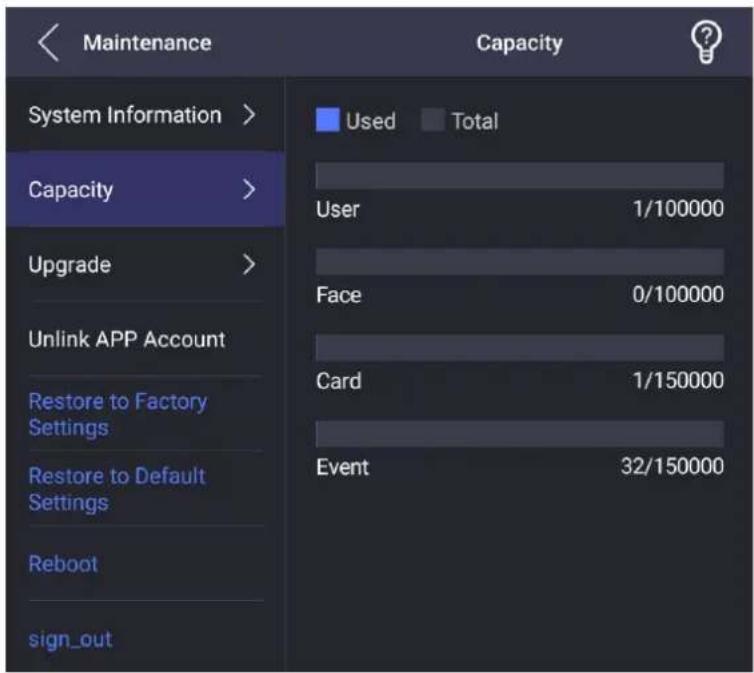Expand the Upgrade chevron arrow
This screenshot has height=673, width=754.
(249, 264)
